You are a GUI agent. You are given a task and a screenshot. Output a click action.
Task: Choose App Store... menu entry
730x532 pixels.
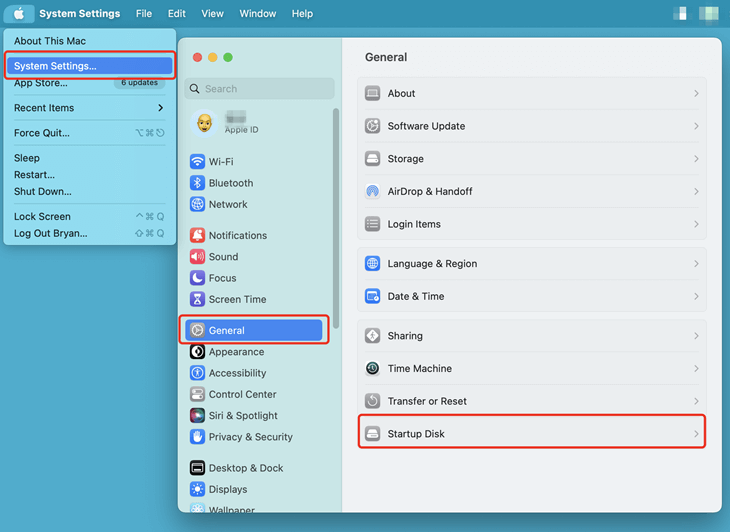pyautogui.click(x=41, y=83)
